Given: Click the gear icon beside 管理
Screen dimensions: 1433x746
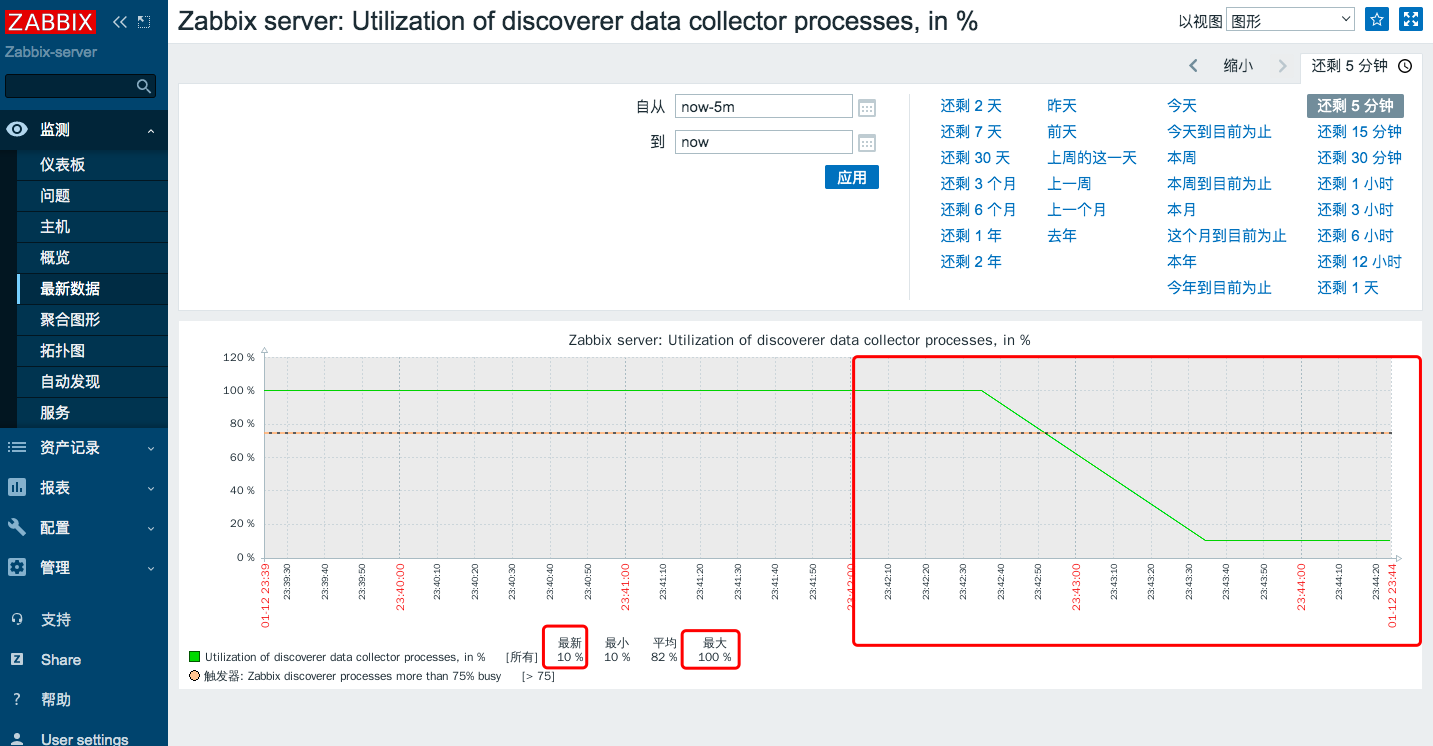Looking at the screenshot, I should (x=17, y=567).
